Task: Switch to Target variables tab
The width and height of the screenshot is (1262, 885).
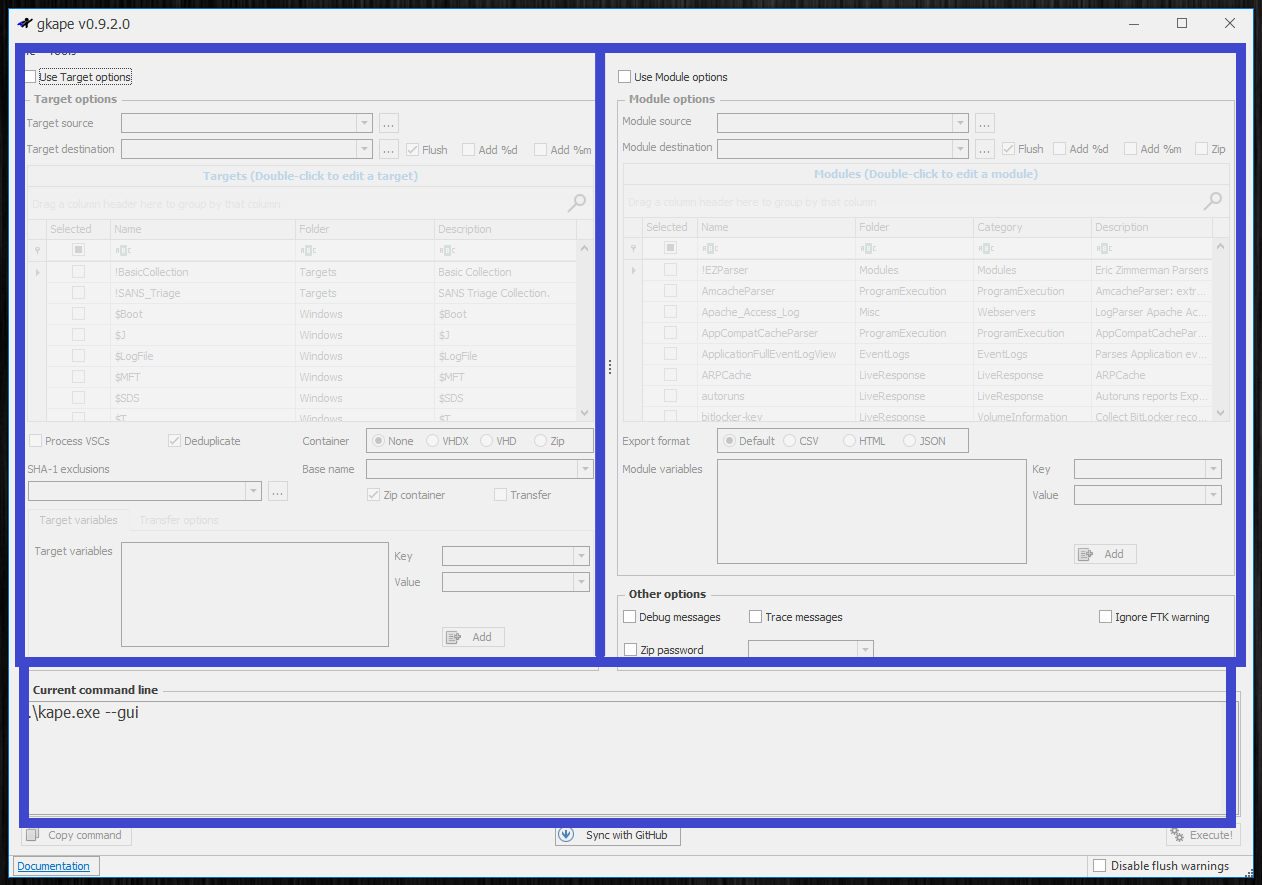Action: (x=79, y=520)
